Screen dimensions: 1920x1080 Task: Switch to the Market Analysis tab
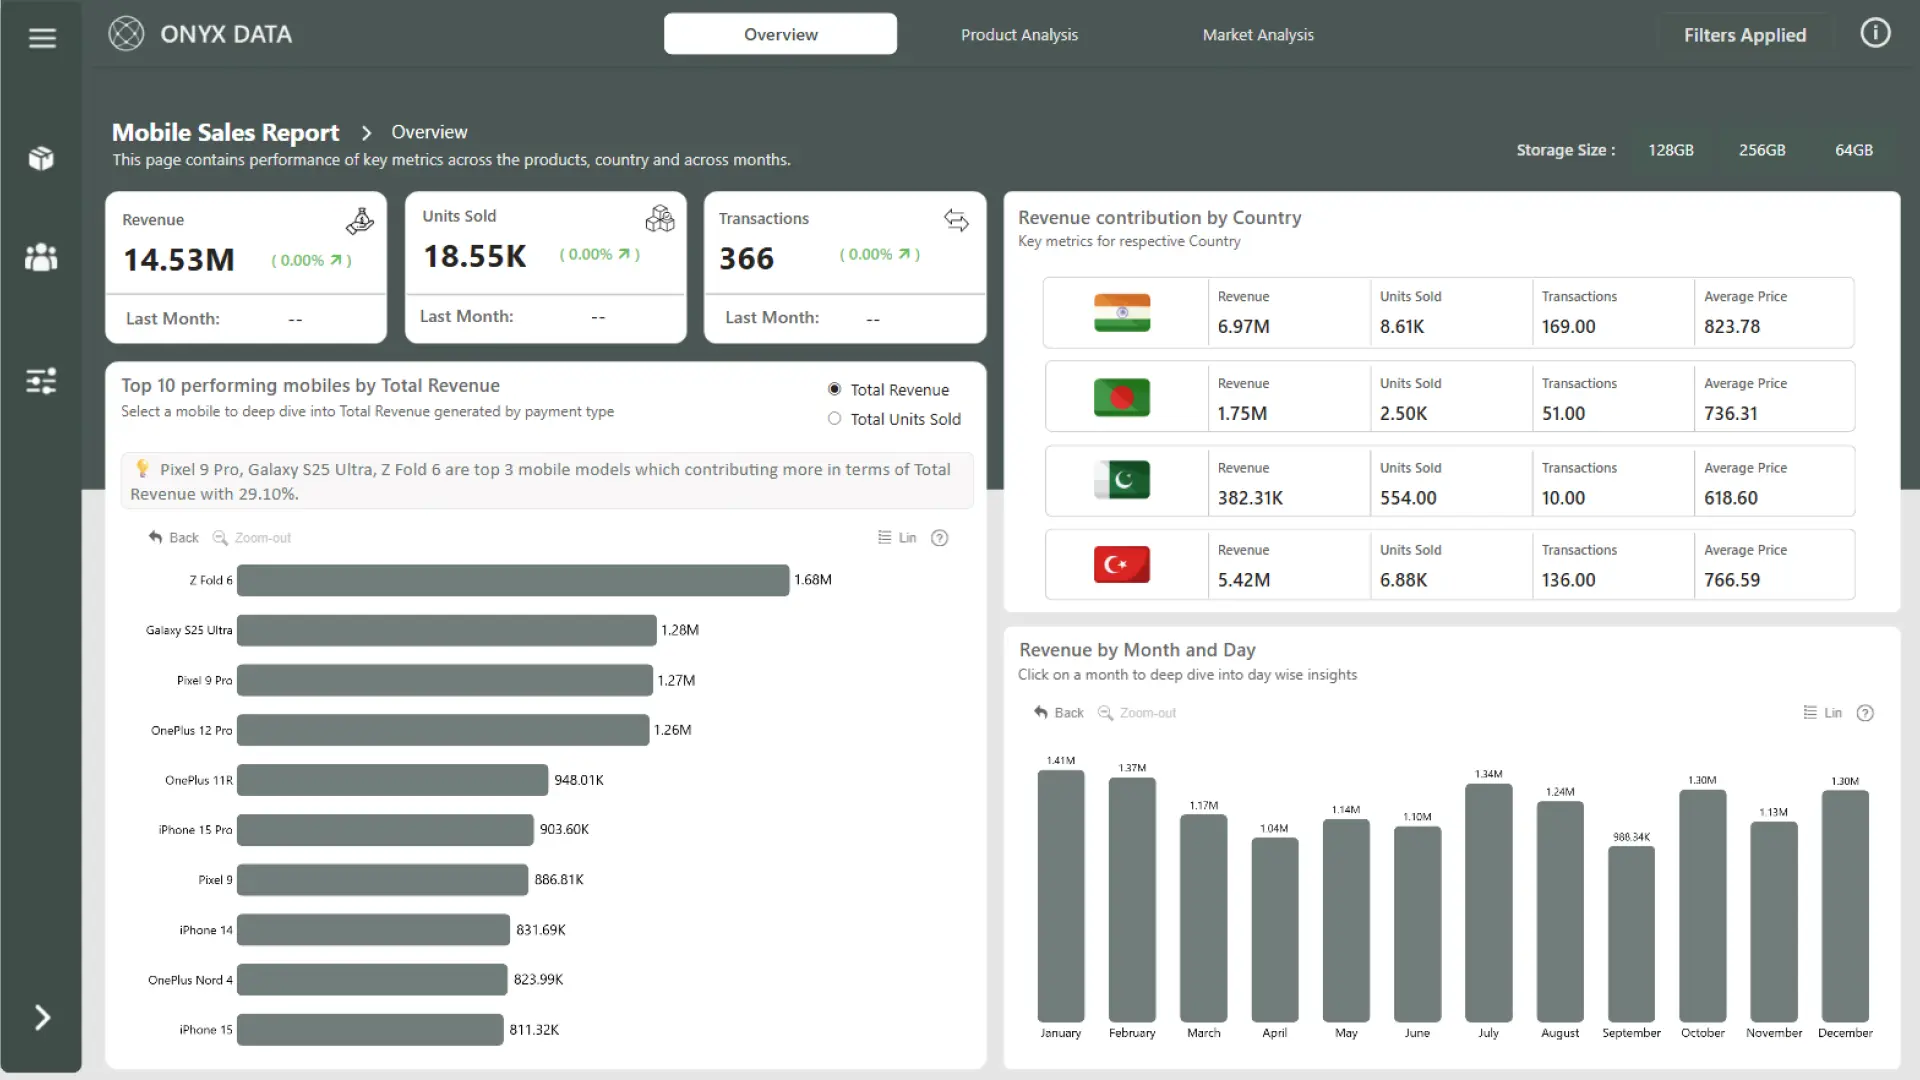coord(1257,35)
